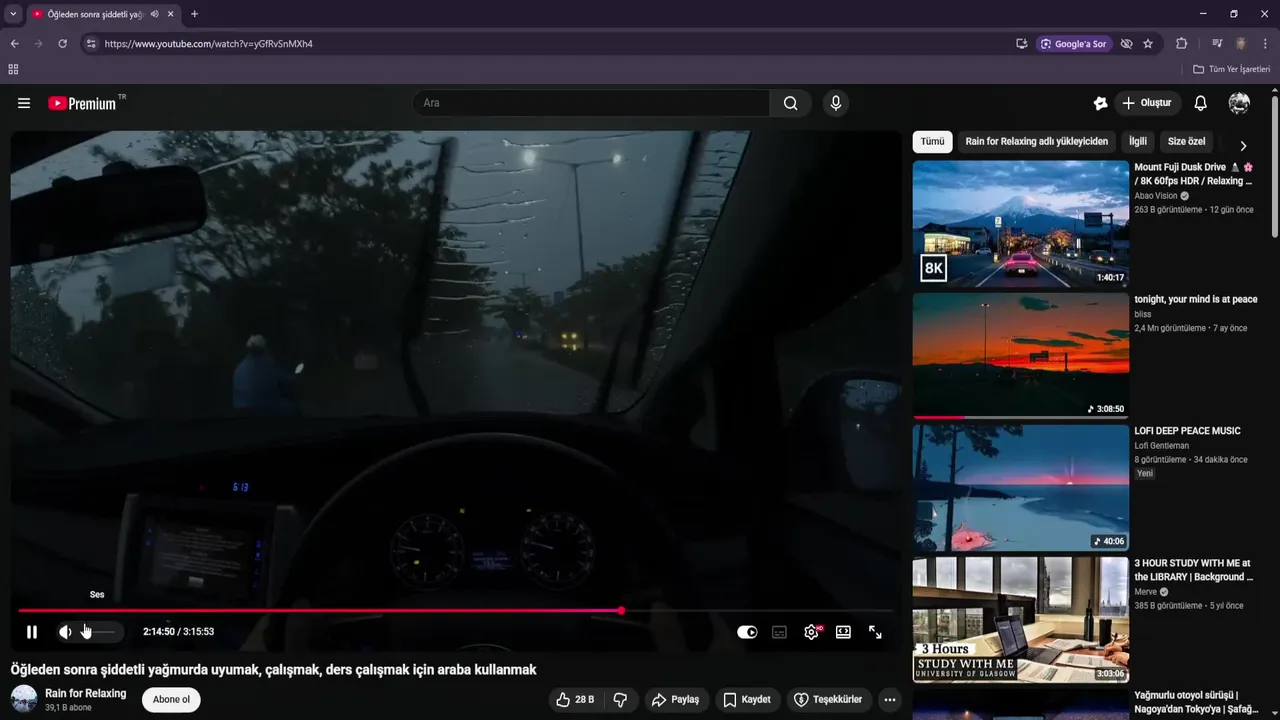Open LOFI DEEP PEACE MUSIC thumbnail
The image size is (1280, 720).
[x=1021, y=488]
